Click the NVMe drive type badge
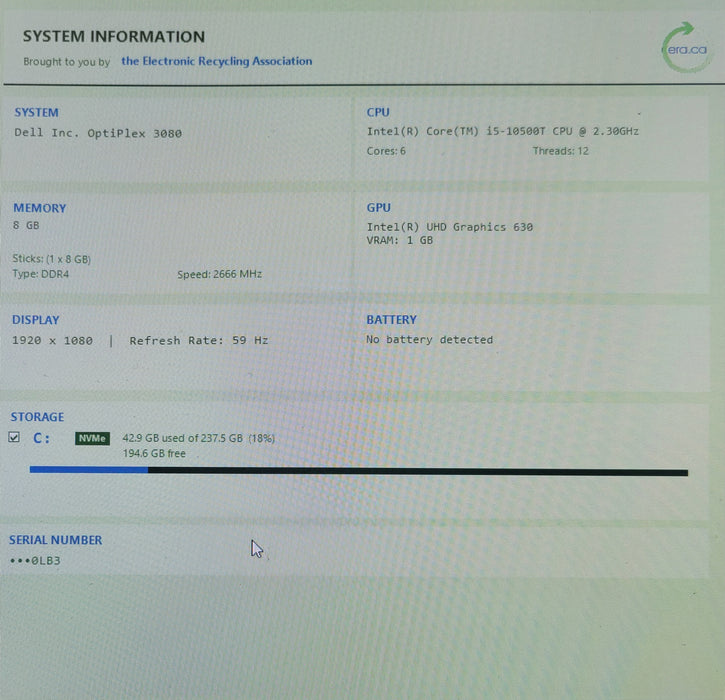 (x=92, y=438)
